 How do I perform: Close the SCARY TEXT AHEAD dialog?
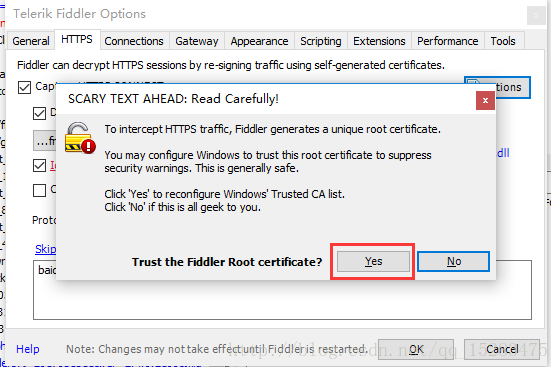point(485,100)
